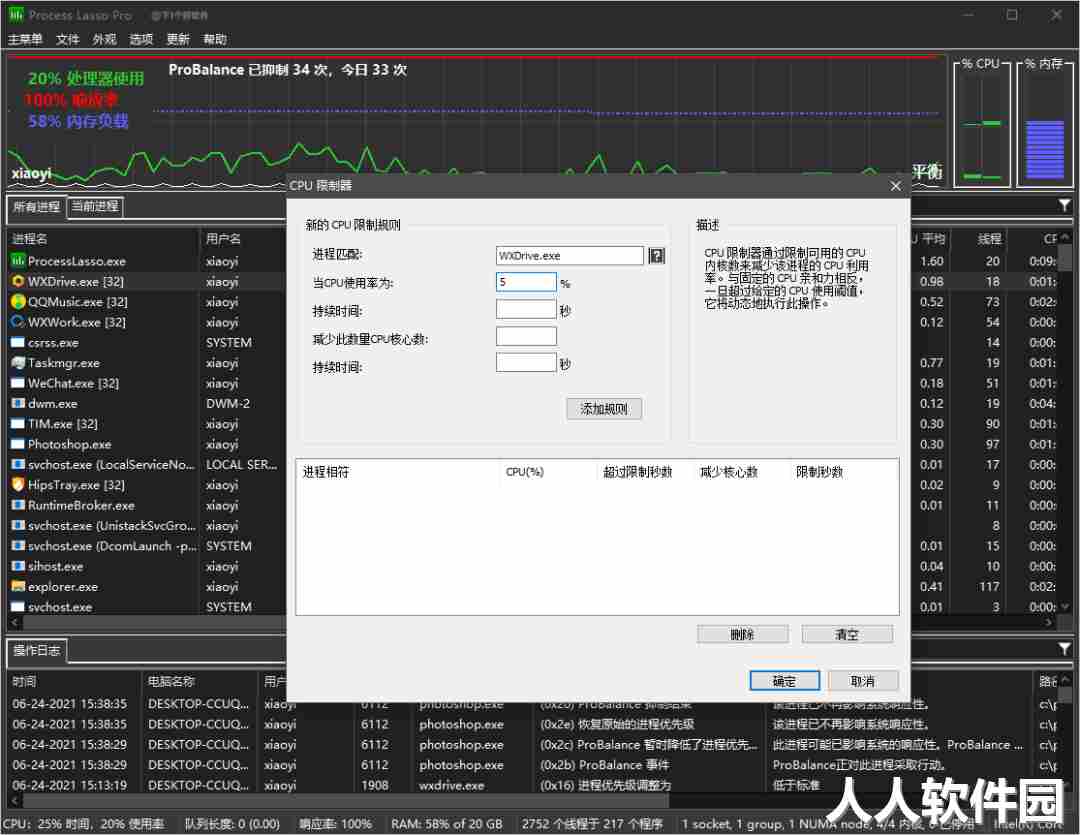Open the 更新 menu
The width and height of the screenshot is (1080, 835).
pos(178,39)
